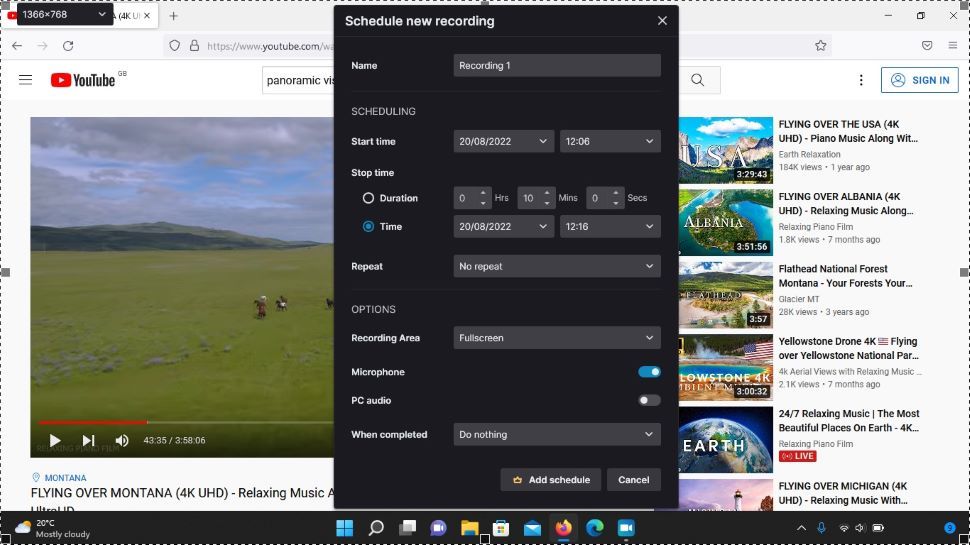This screenshot has height=545, width=970.
Task: Open Mail app from the taskbar
Action: coord(532,528)
